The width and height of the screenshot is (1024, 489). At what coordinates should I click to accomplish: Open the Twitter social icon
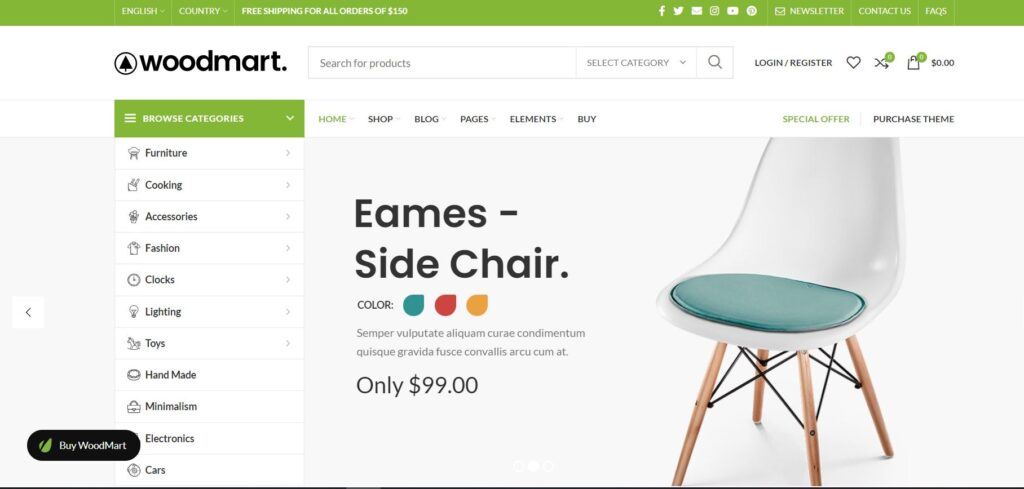click(x=679, y=11)
